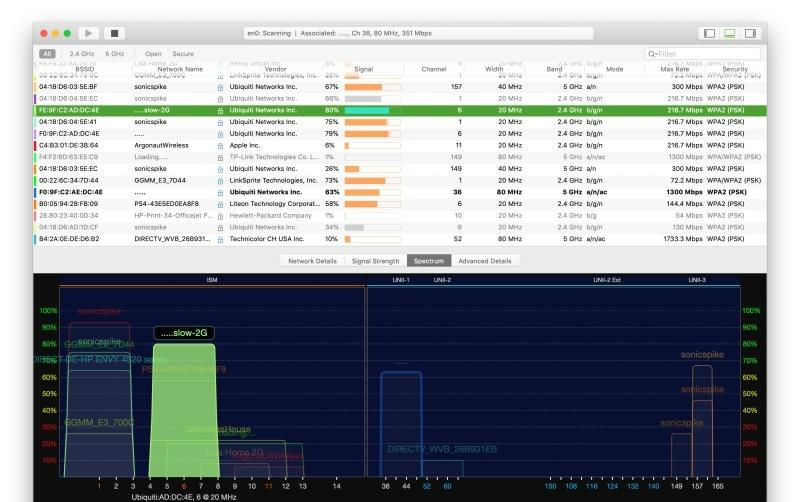The image size is (800, 502).
Task: Toggle the Open networks filter
Action: tap(153, 54)
